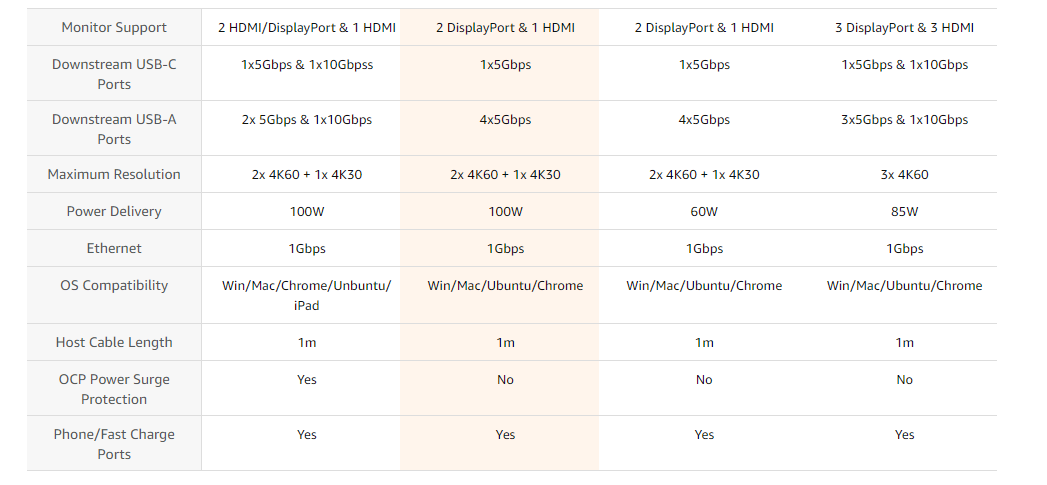1047x485 pixels.
Task: Click the Monitor Support row label
Action: coord(114,28)
